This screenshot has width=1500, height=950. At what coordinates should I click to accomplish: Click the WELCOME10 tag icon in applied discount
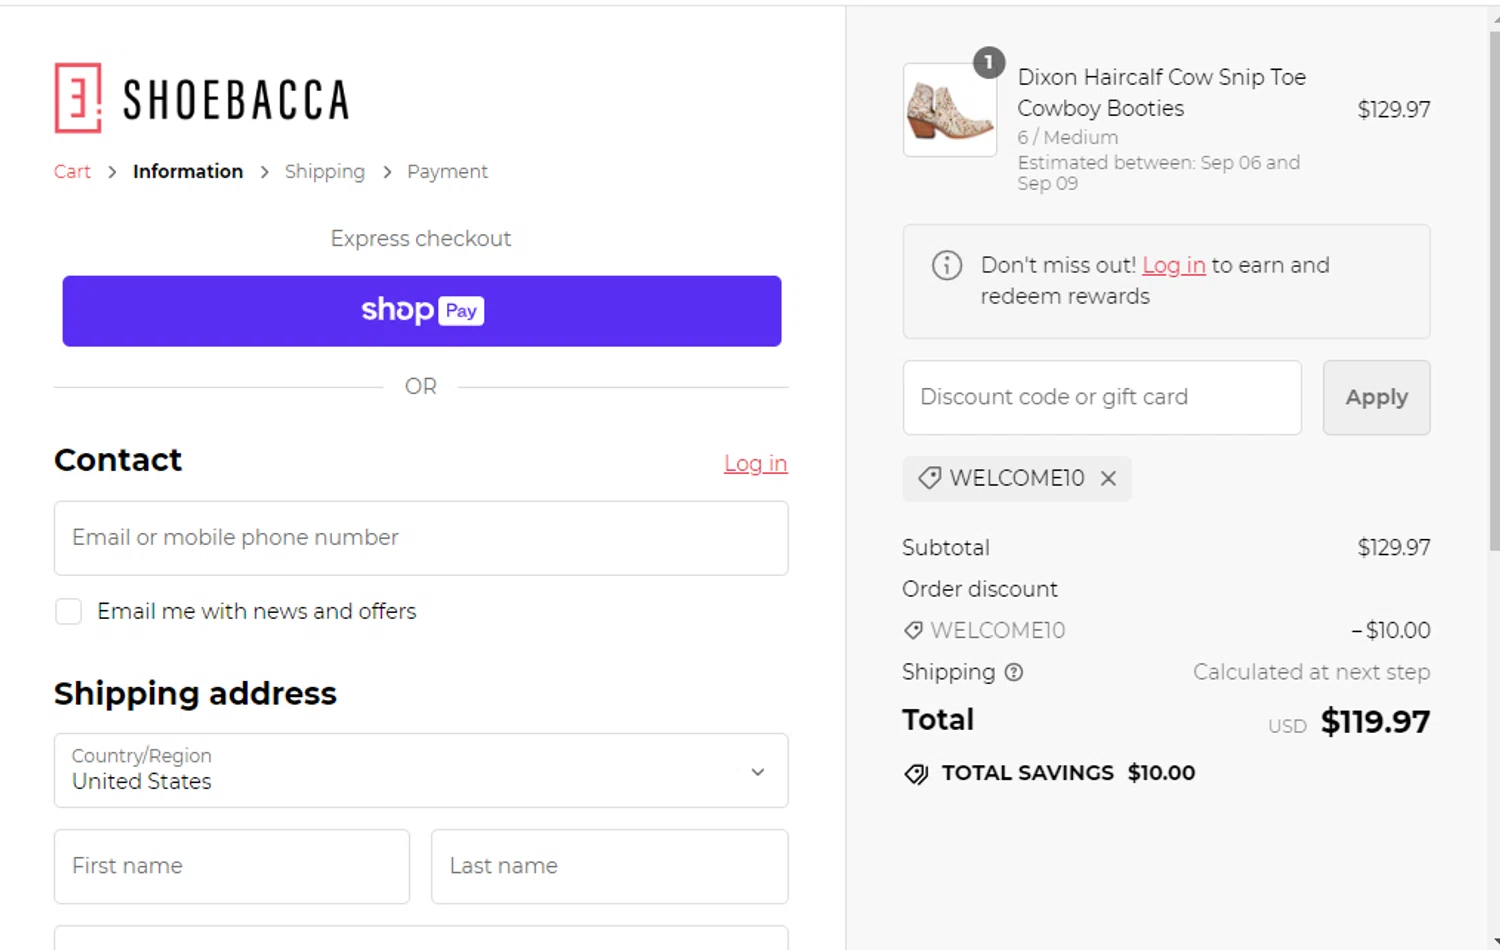pyautogui.click(x=929, y=478)
